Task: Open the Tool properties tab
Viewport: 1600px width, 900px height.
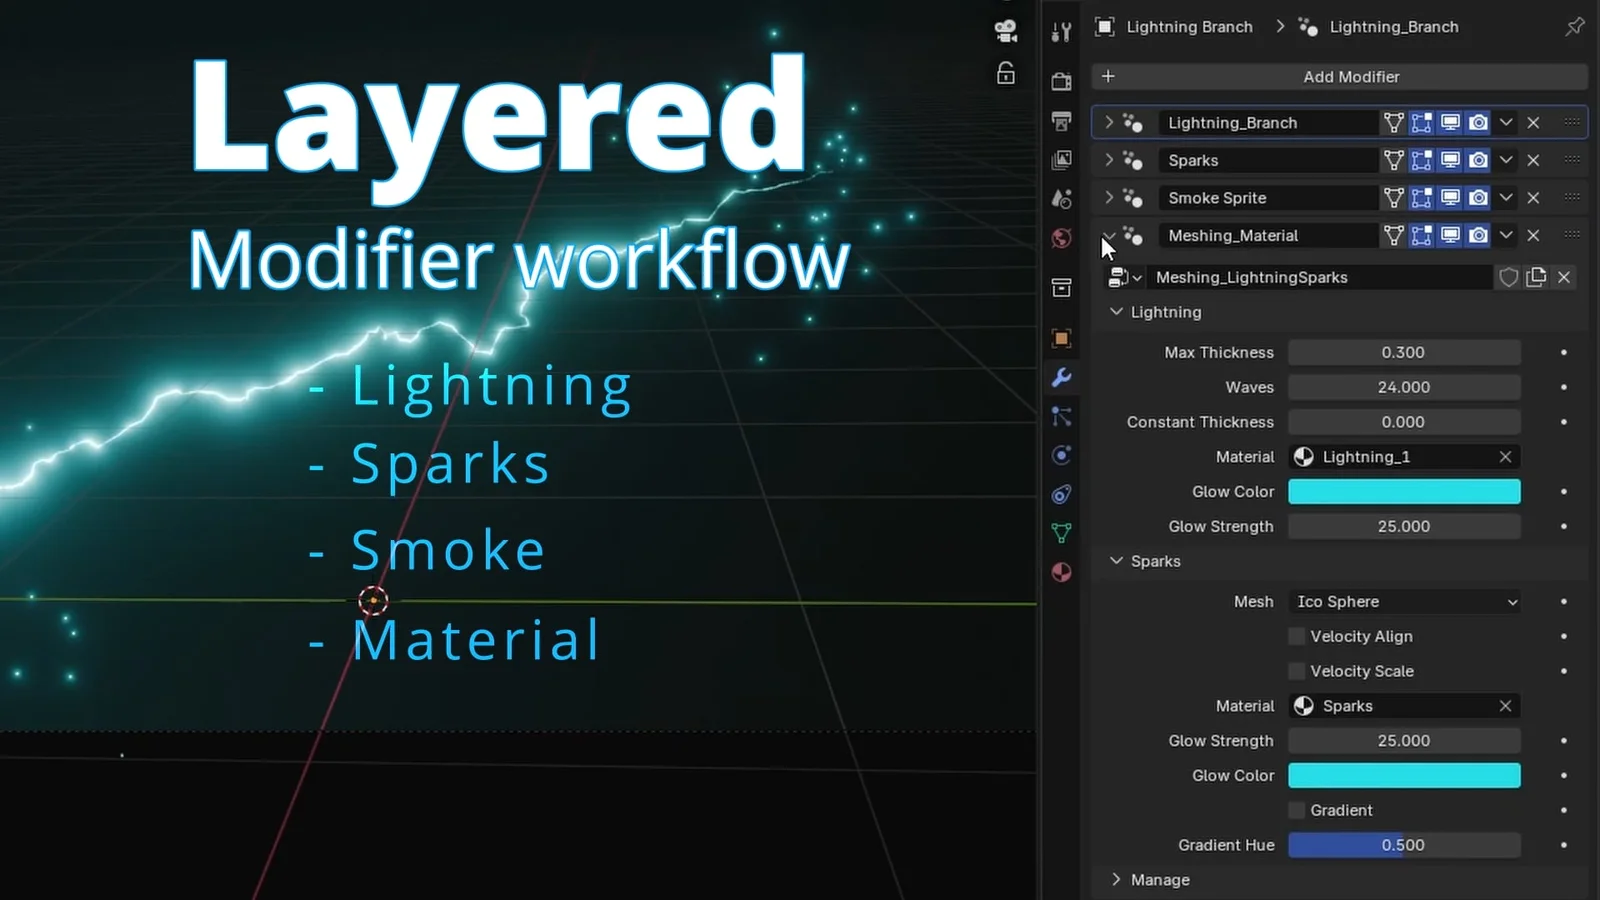Action: coord(1061,33)
